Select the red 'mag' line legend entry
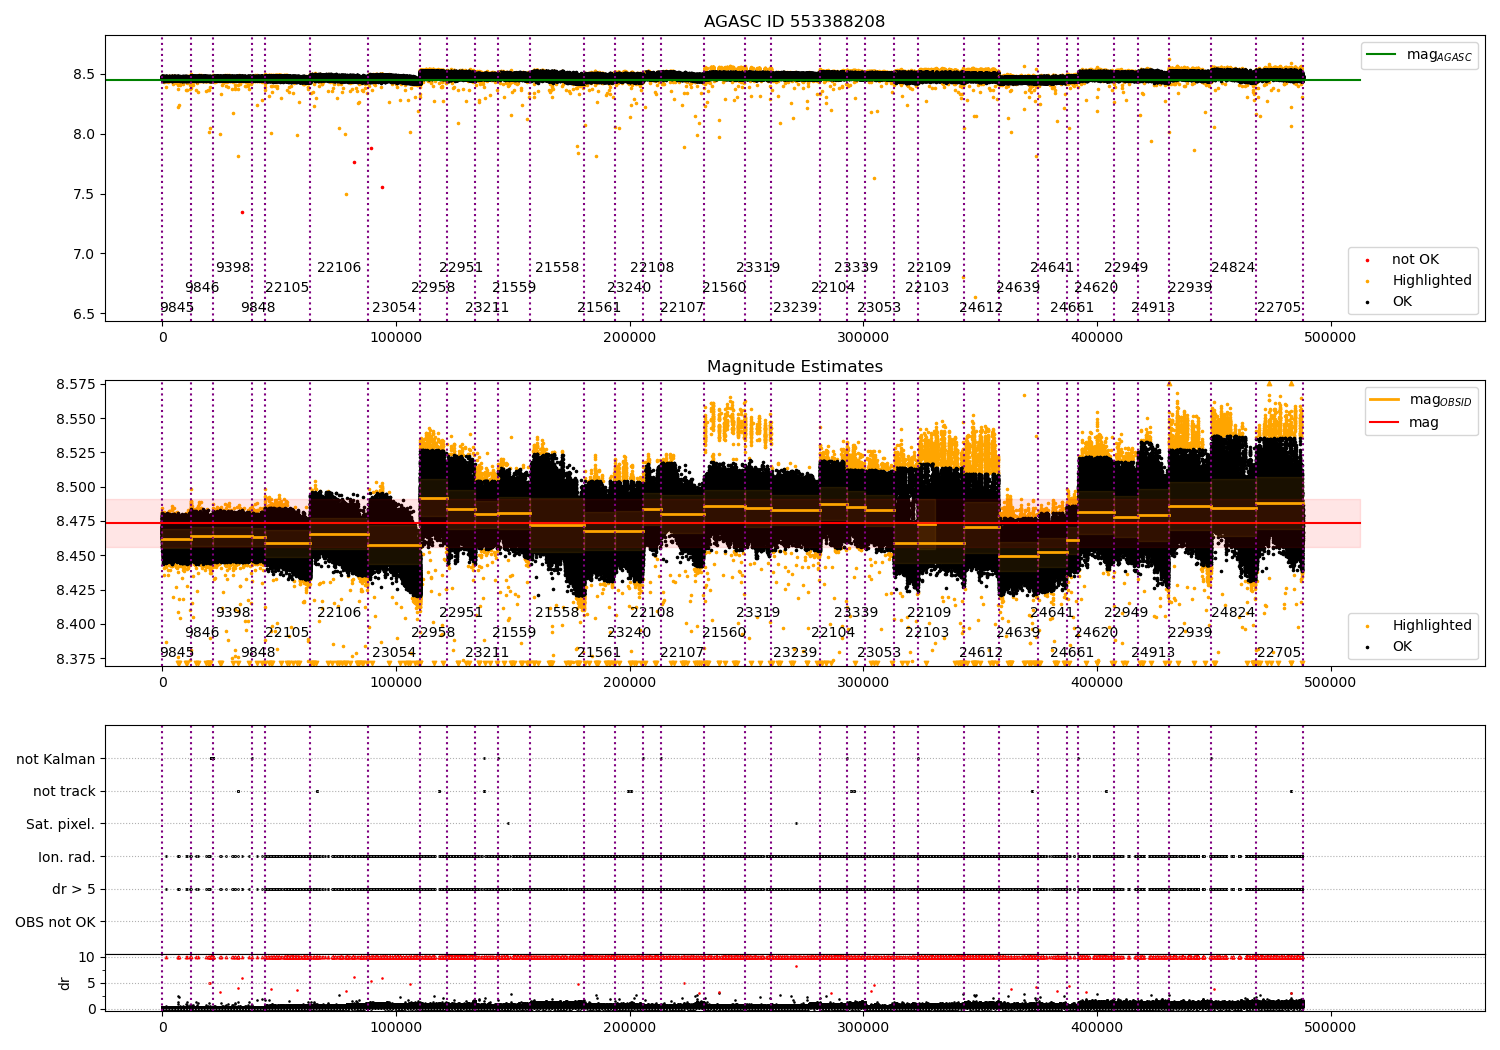The height and width of the screenshot is (1050, 1500). [1405, 422]
